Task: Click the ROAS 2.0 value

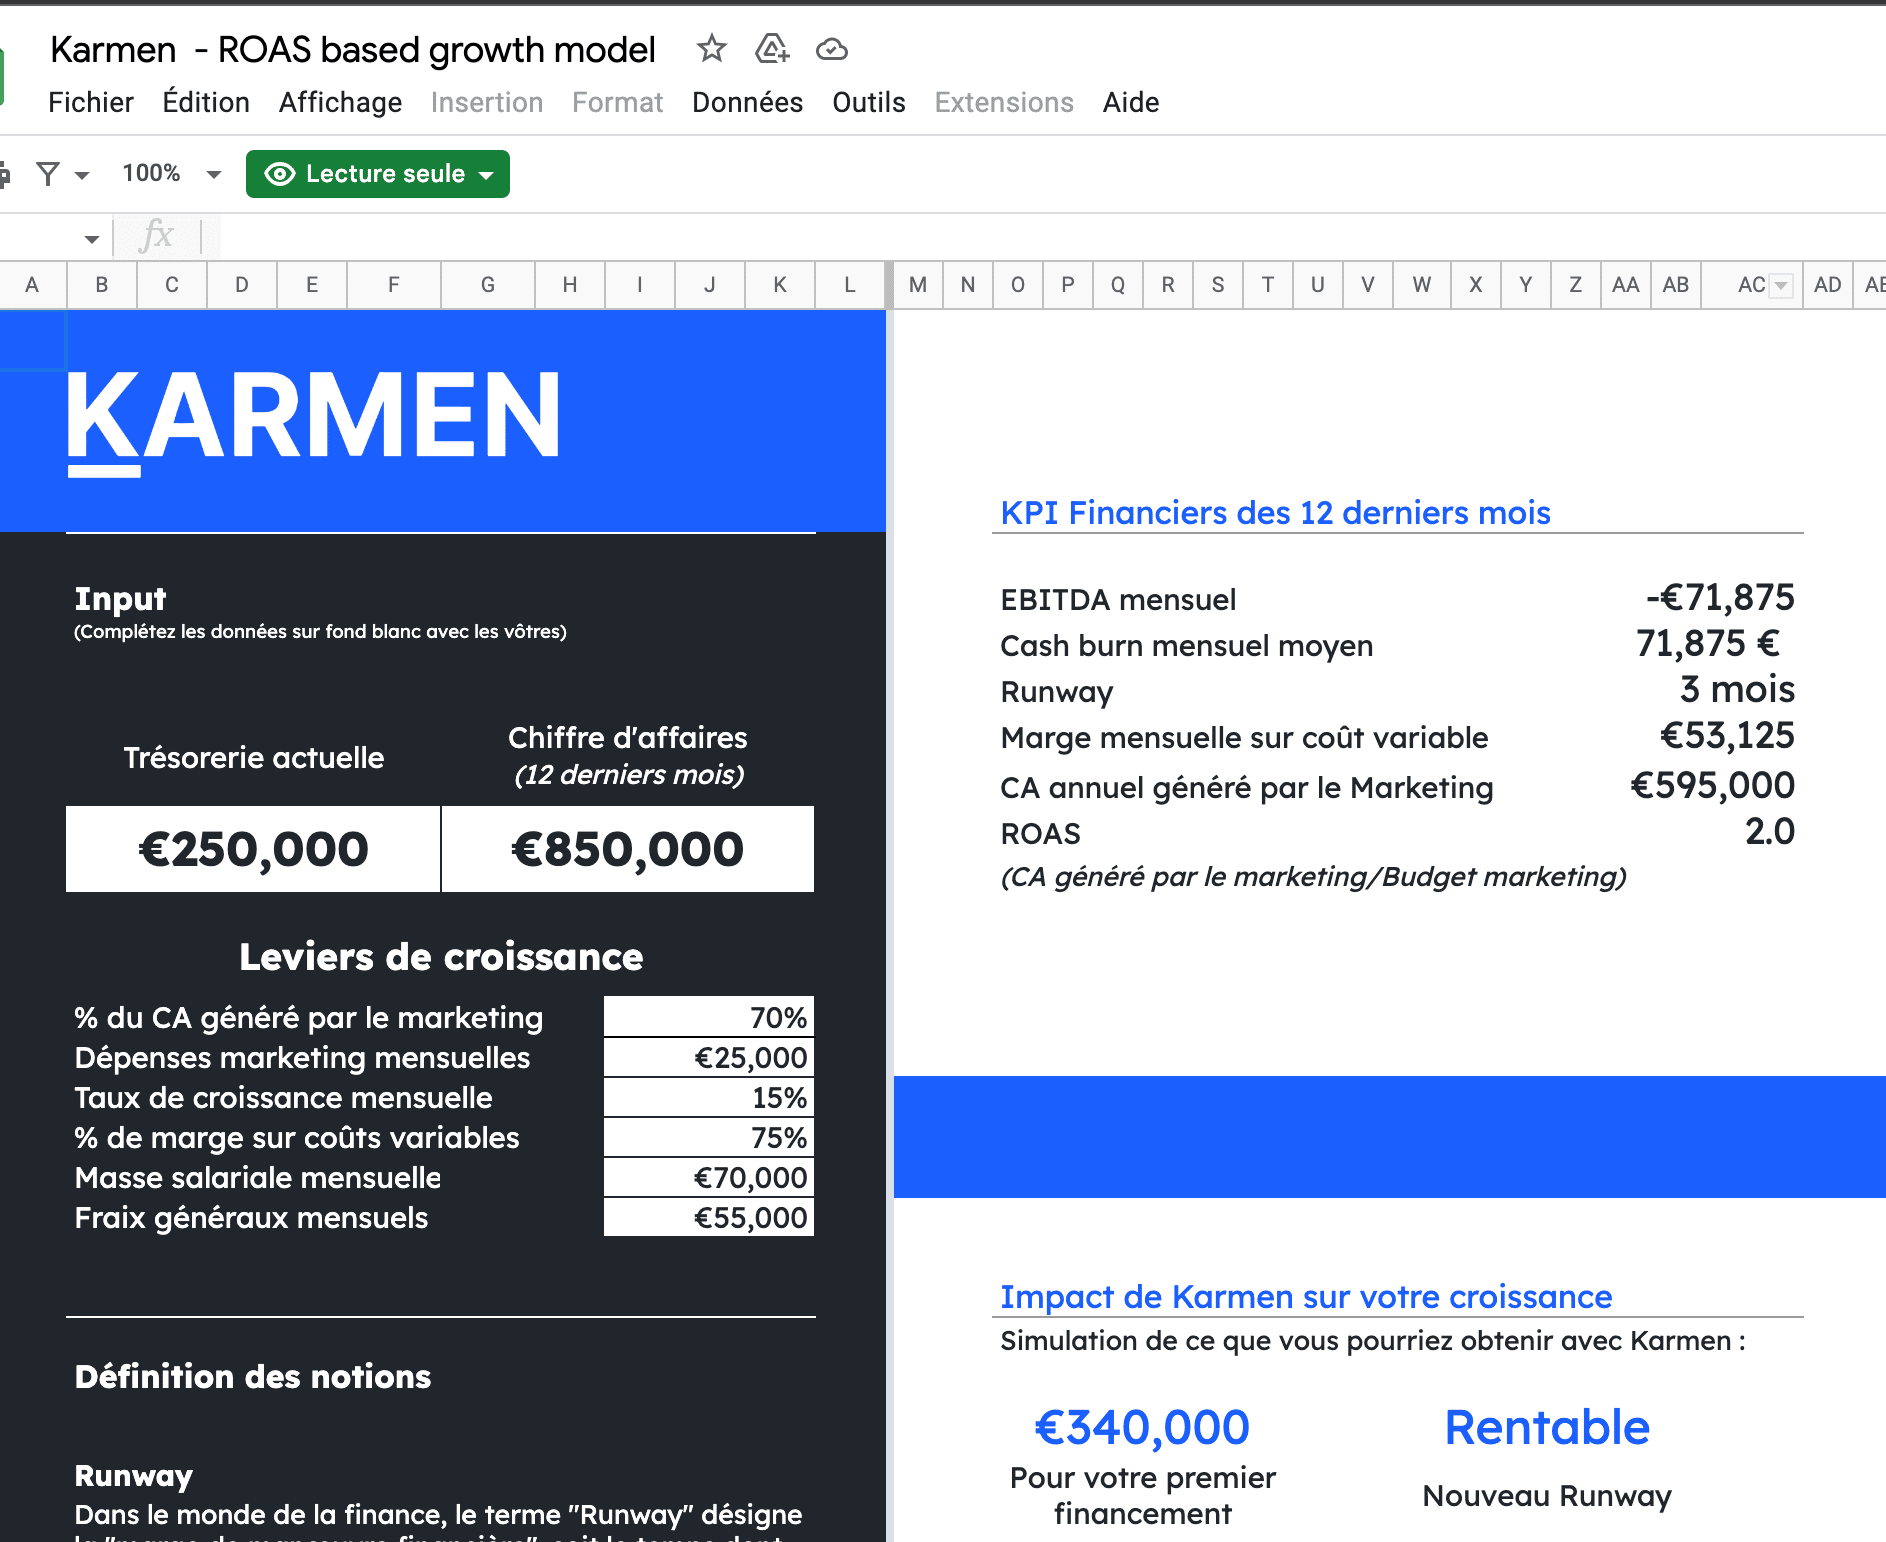Action: click(x=1770, y=831)
